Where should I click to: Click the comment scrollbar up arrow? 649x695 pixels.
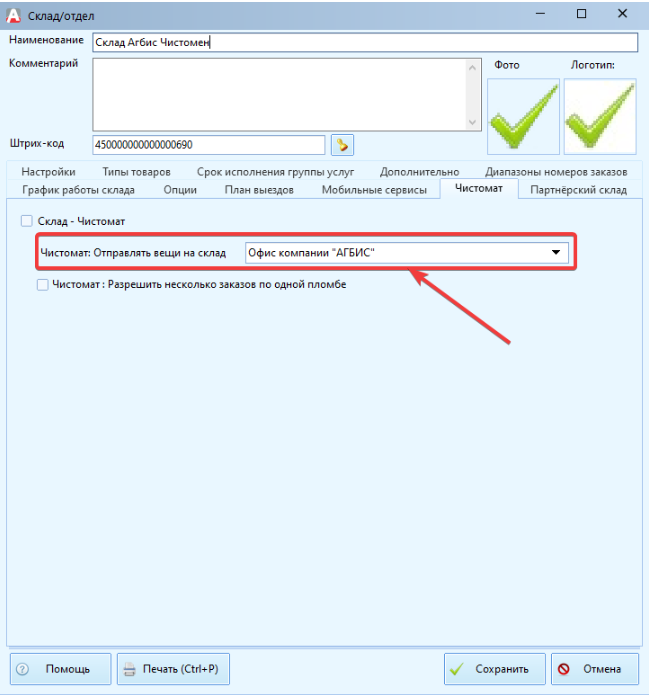[x=472, y=68]
